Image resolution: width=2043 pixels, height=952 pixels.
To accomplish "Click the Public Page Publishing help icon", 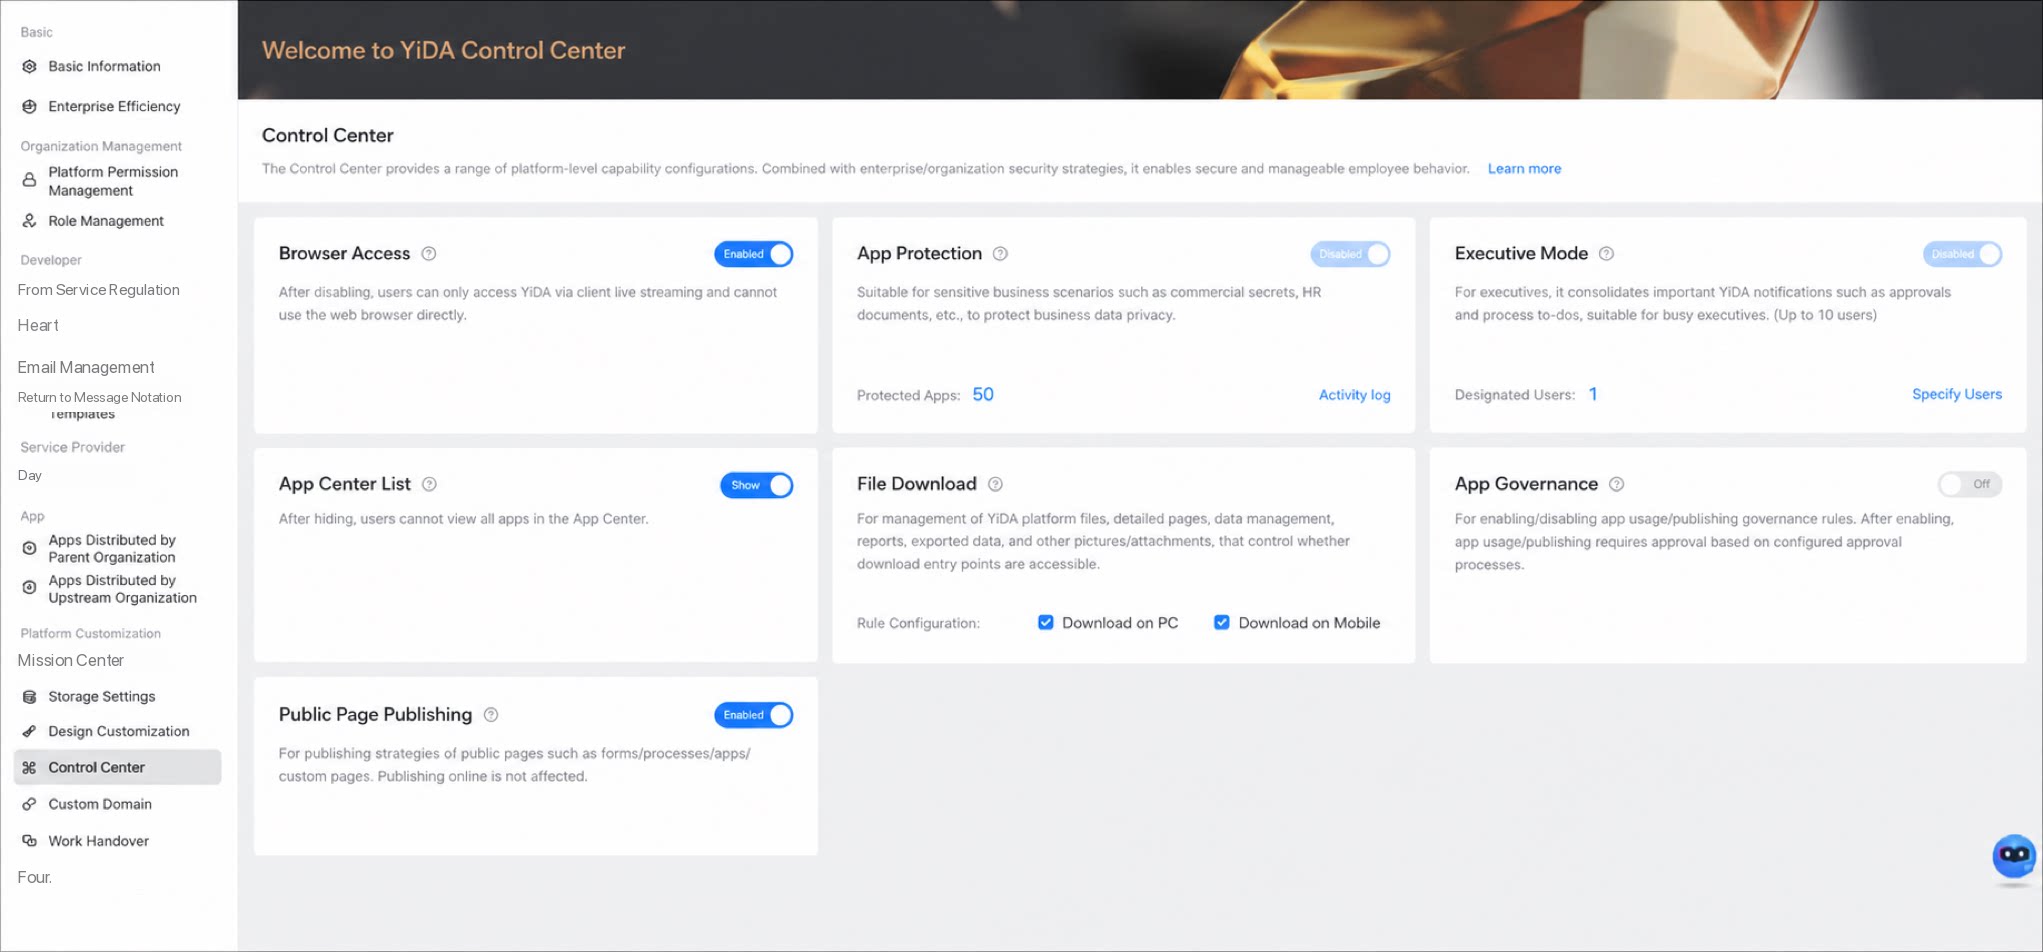I will click(x=491, y=715).
